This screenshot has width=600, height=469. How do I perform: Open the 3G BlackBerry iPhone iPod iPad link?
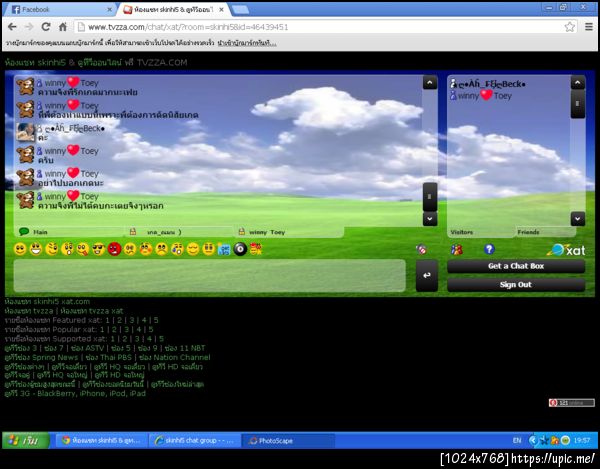click(x=75, y=393)
